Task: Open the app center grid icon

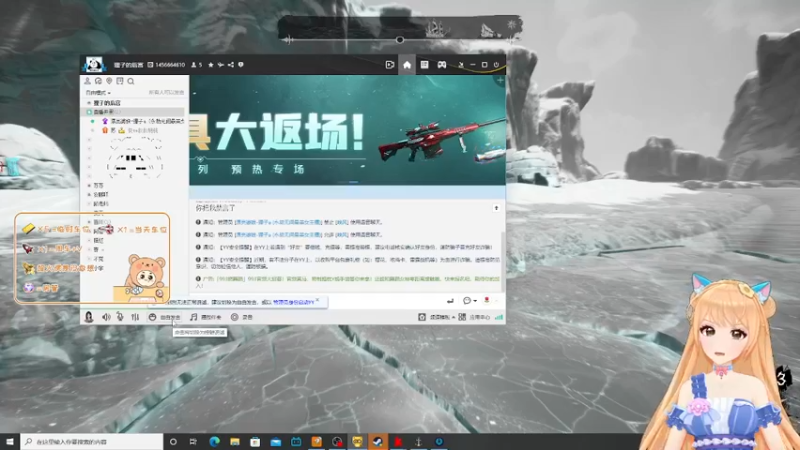Action: [462, 317]
